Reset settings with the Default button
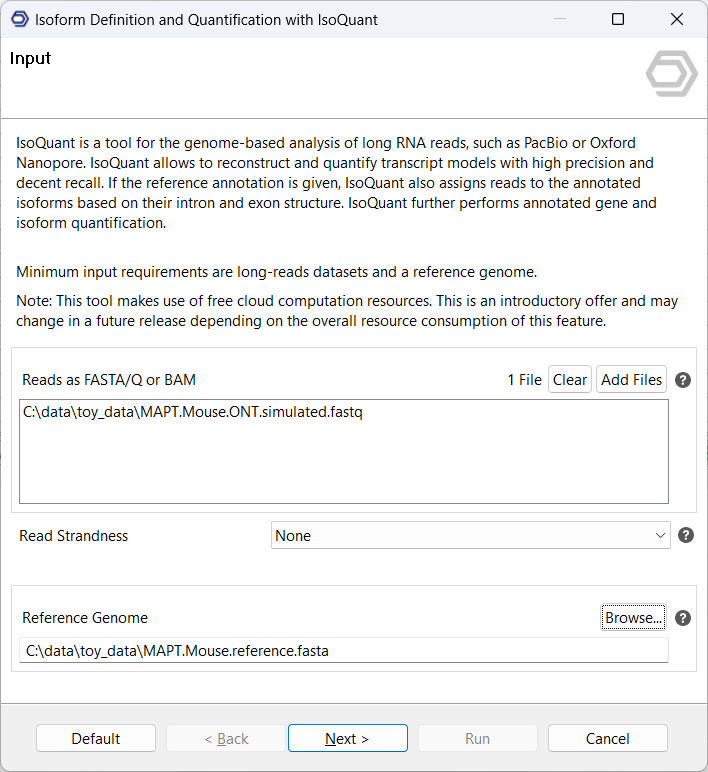 pos(96,738)
